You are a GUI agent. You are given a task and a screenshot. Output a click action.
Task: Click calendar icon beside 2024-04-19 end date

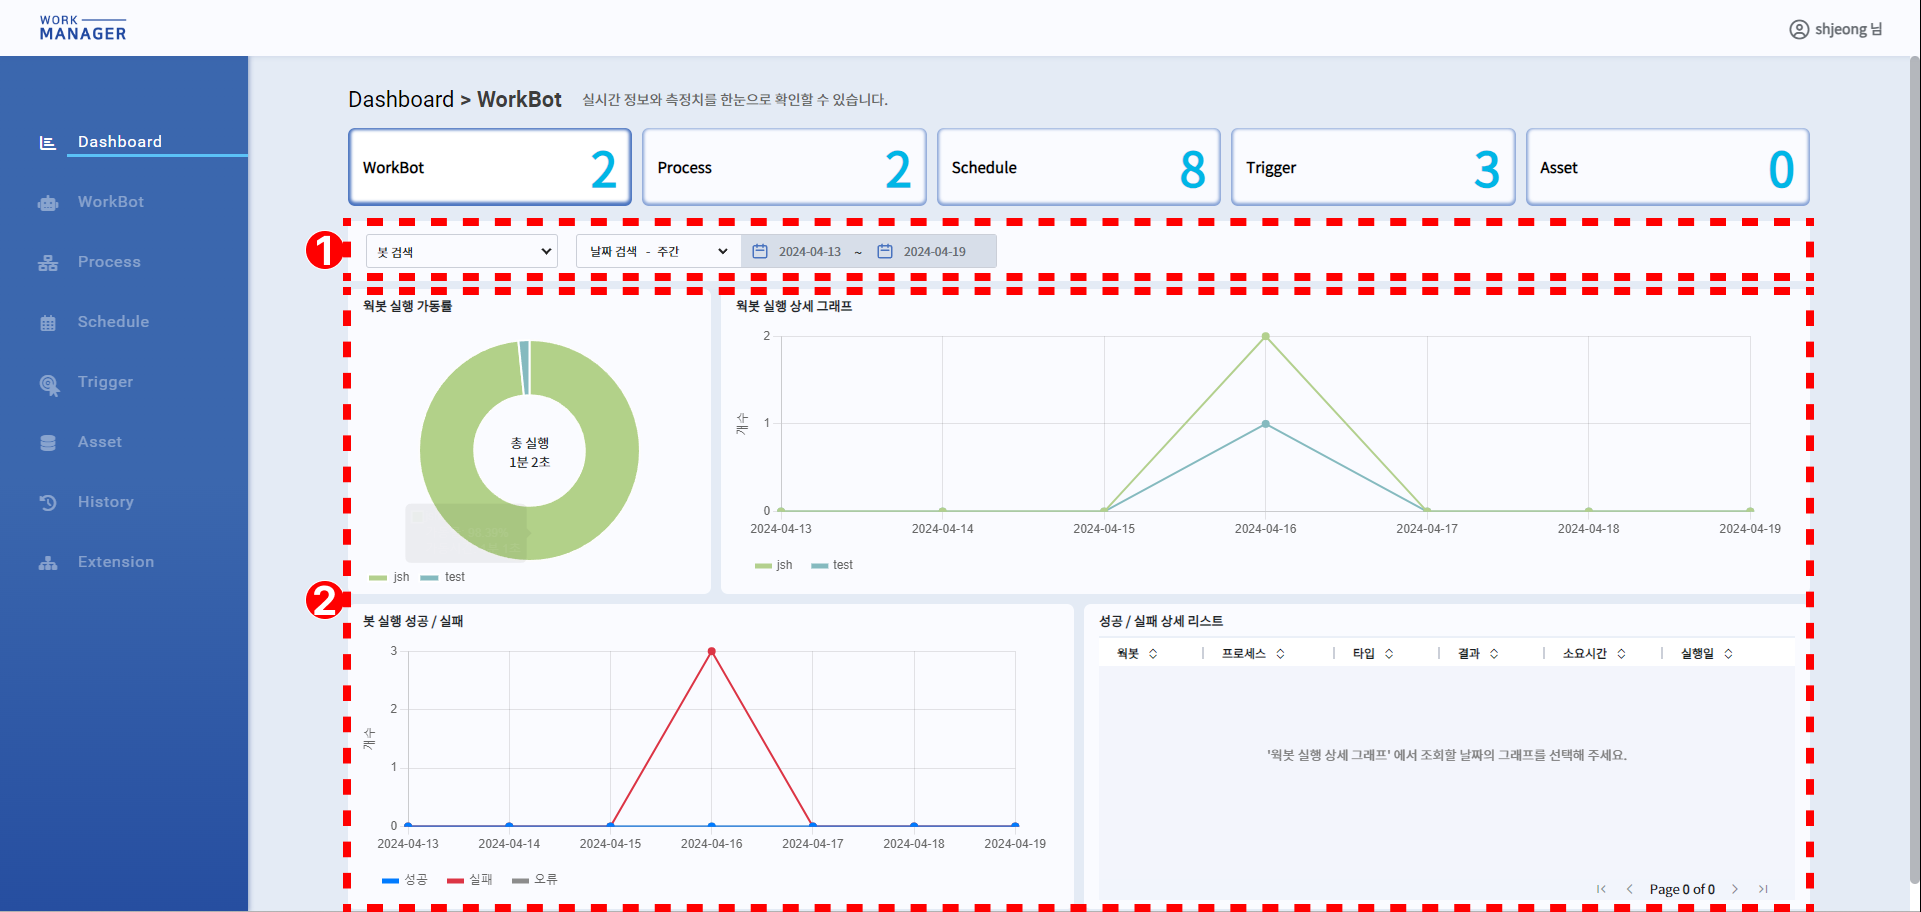tap(885, 251)
